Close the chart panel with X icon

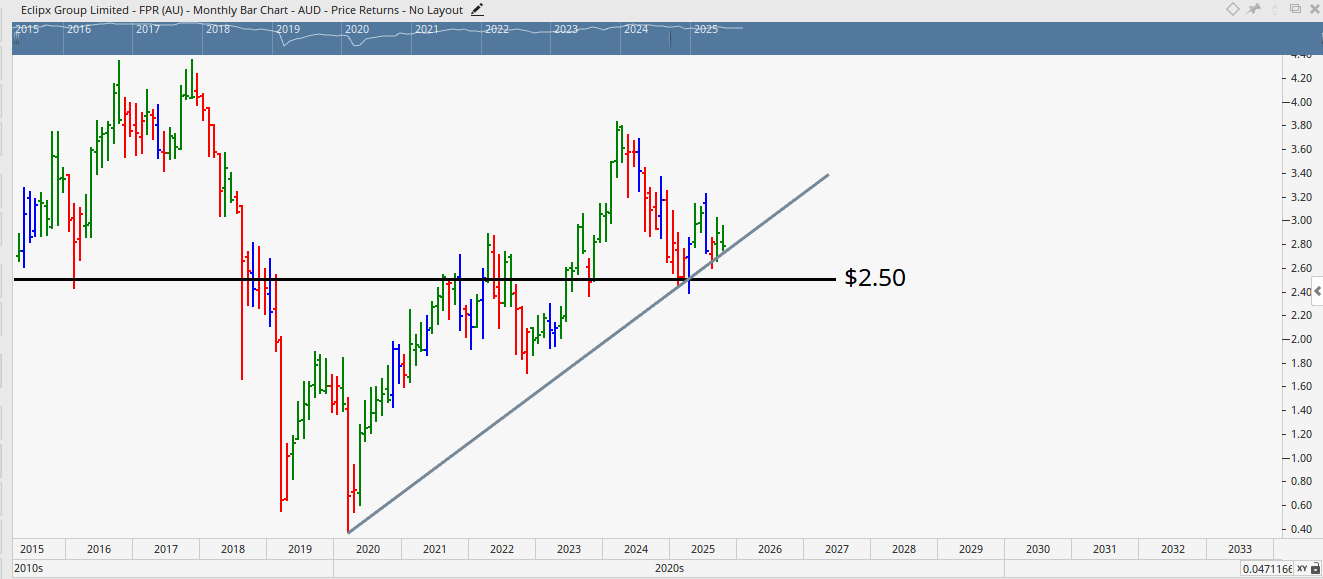tap(1314, 9)
